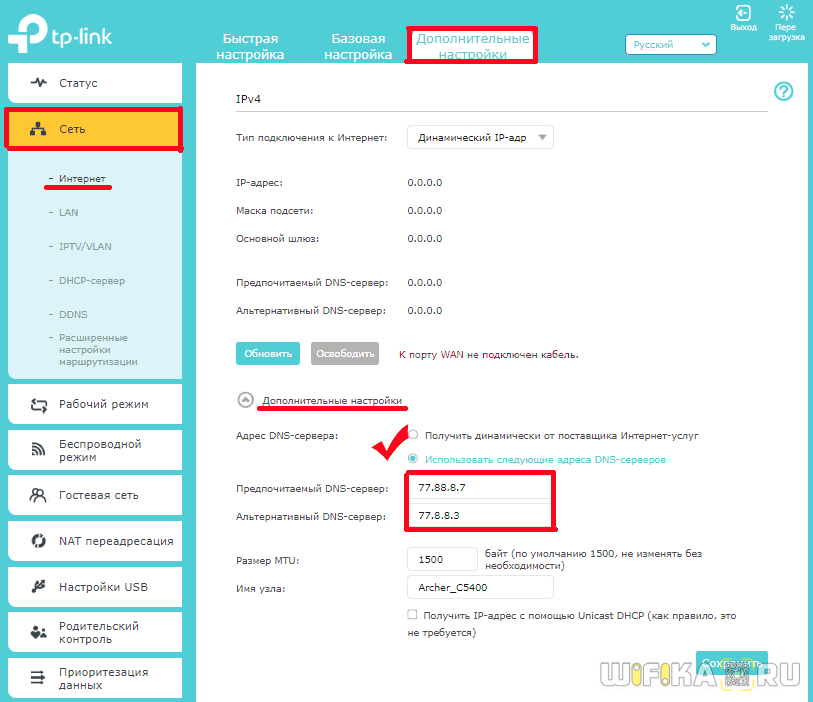Click the Перезагрузка reboot icon
This screenshot has width=813, height=702.
[x=786, y=12]
